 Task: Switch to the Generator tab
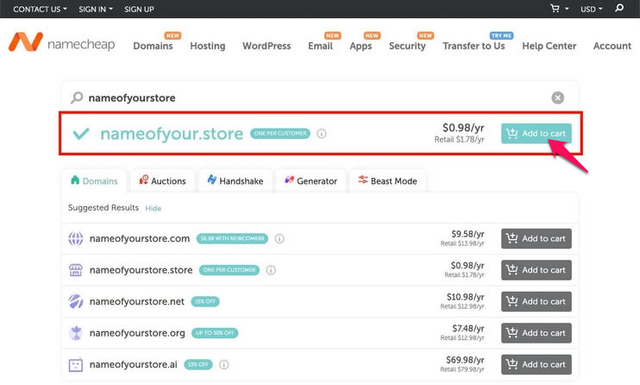click(311, 180)
